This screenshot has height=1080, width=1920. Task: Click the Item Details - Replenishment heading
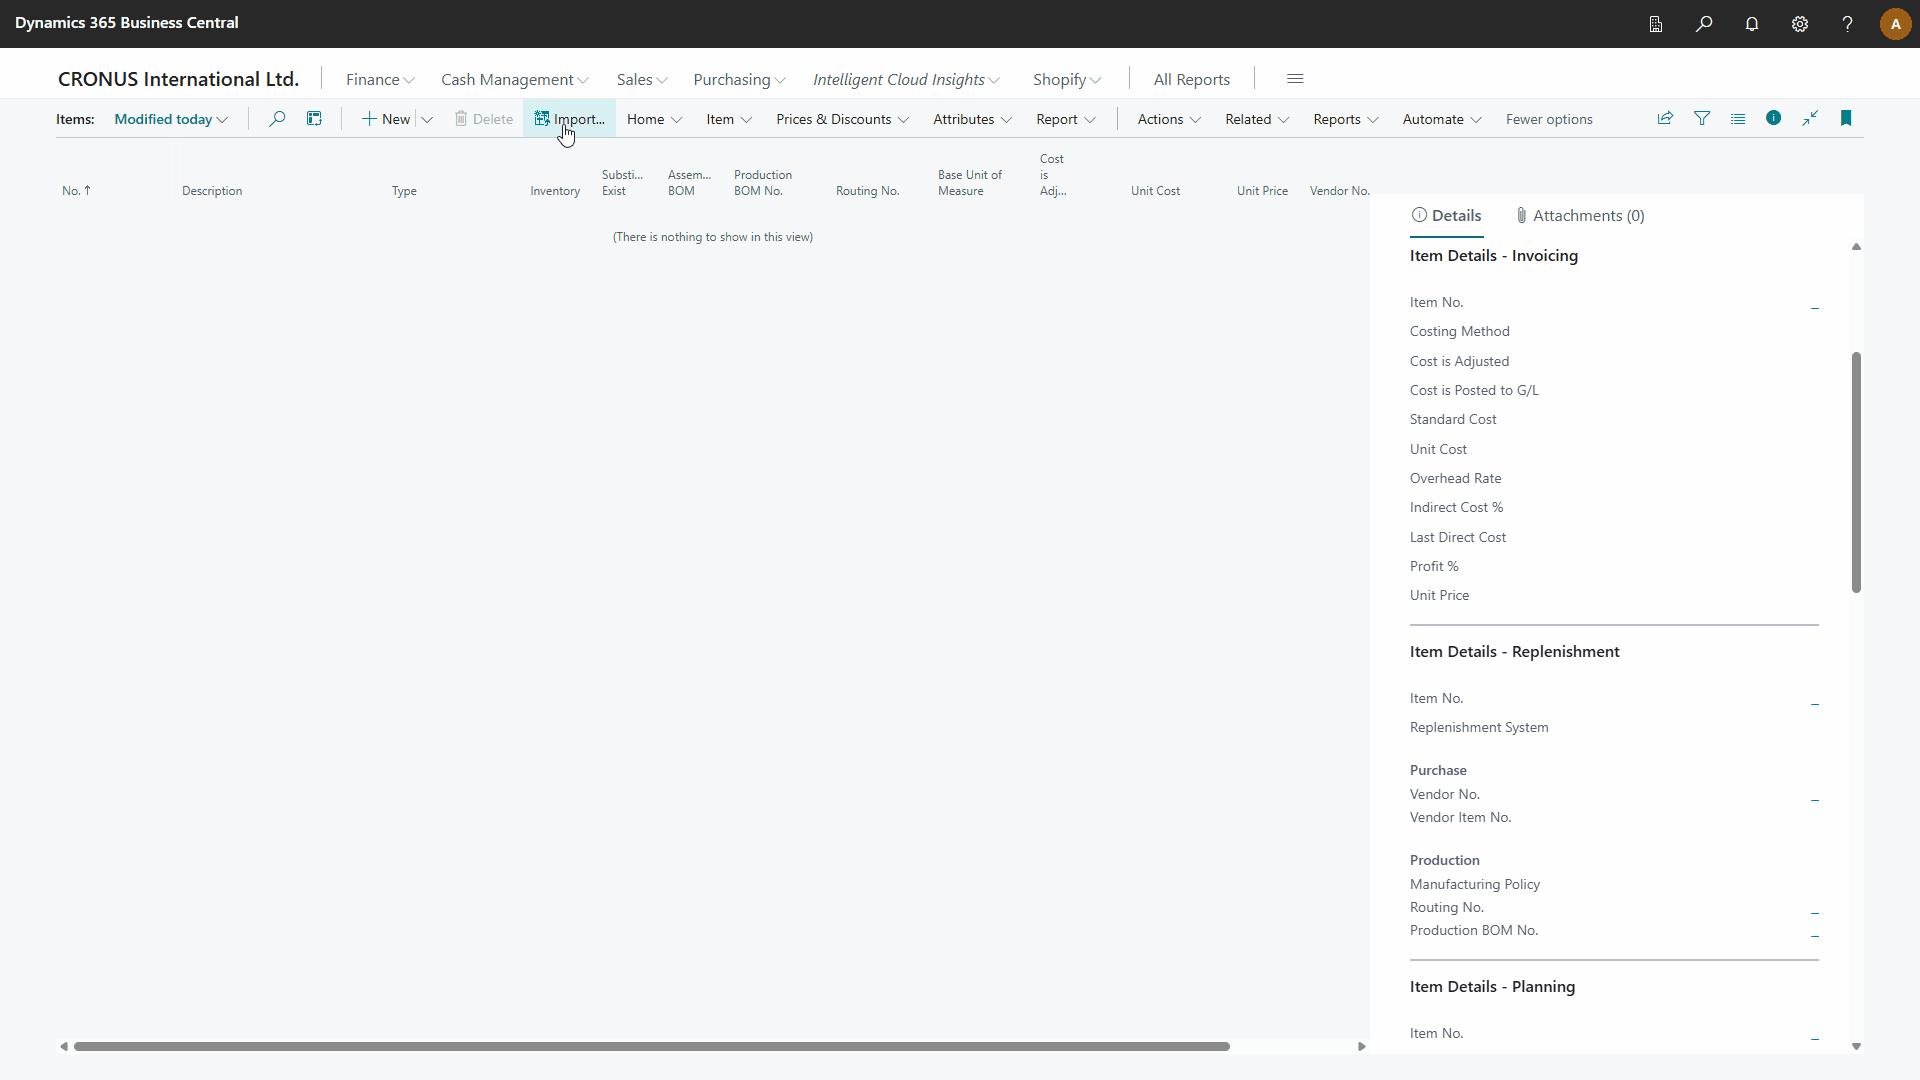click(x=1514, y=652)
